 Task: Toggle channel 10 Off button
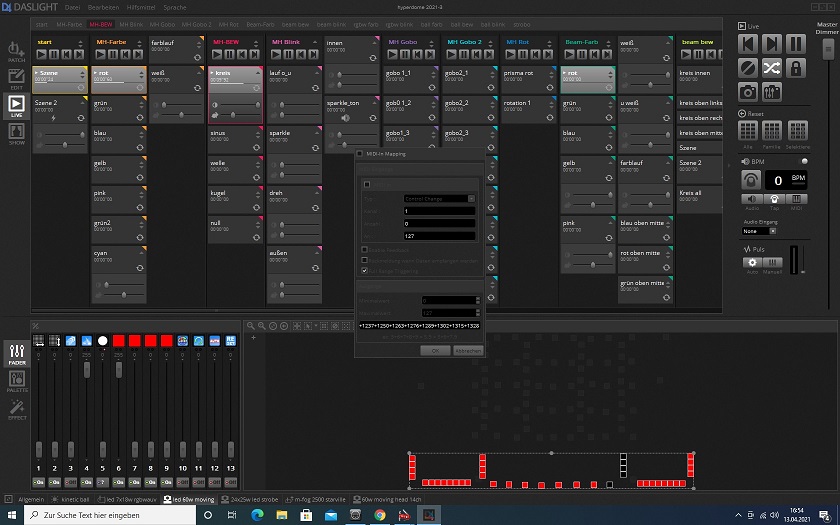tap(183, 482)
